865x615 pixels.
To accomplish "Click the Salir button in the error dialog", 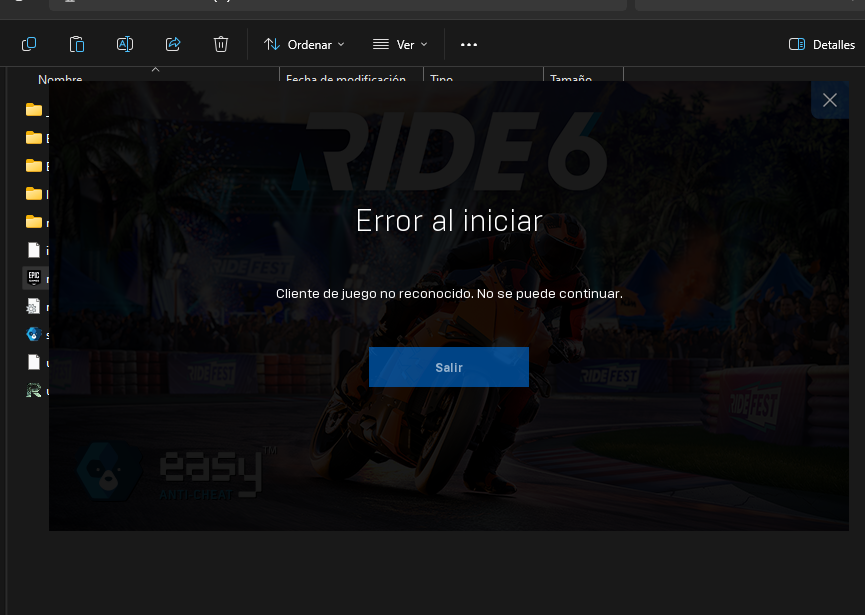I will 448,367.
